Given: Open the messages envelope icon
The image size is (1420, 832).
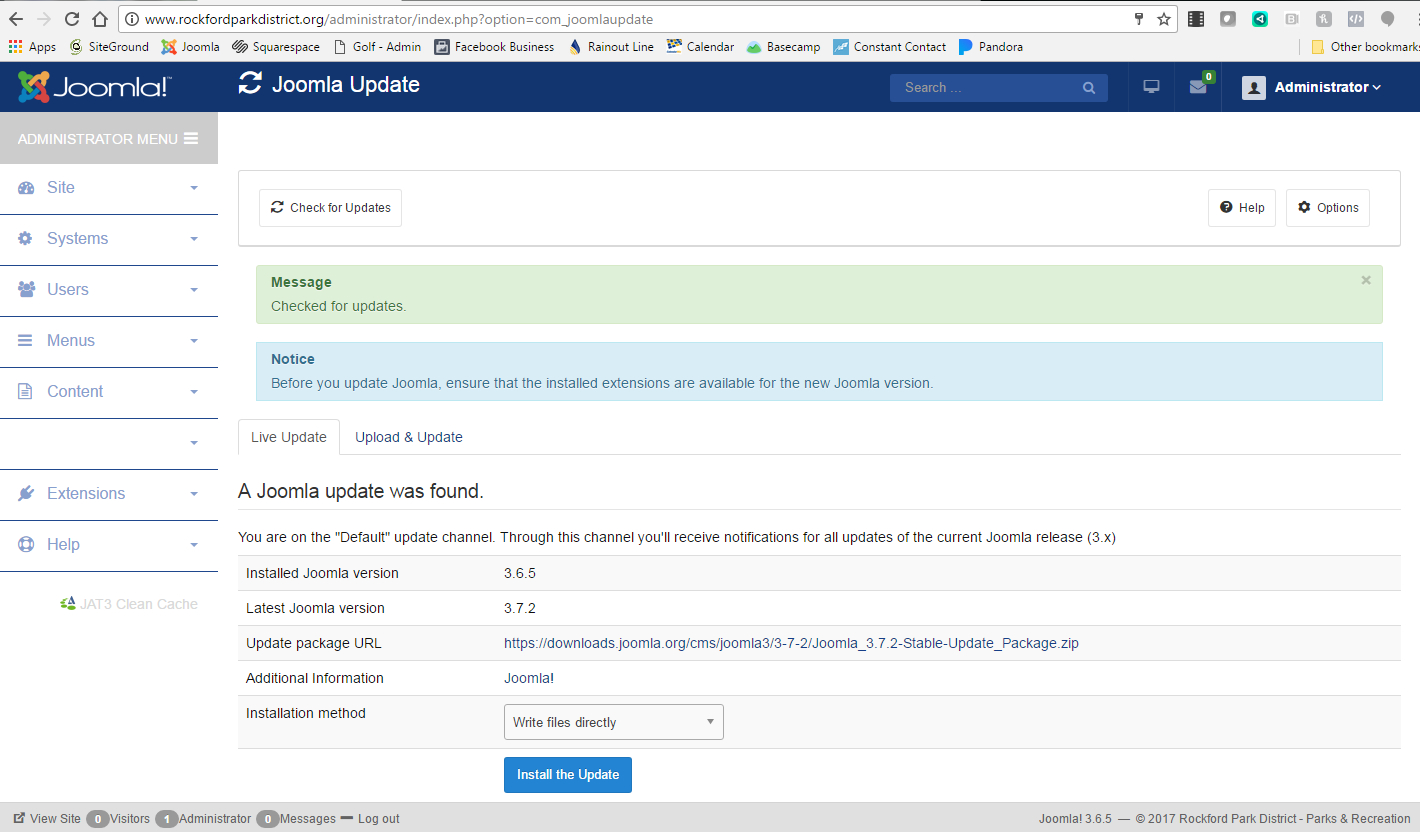Looking at the screenshot, I should [1198, 87].
